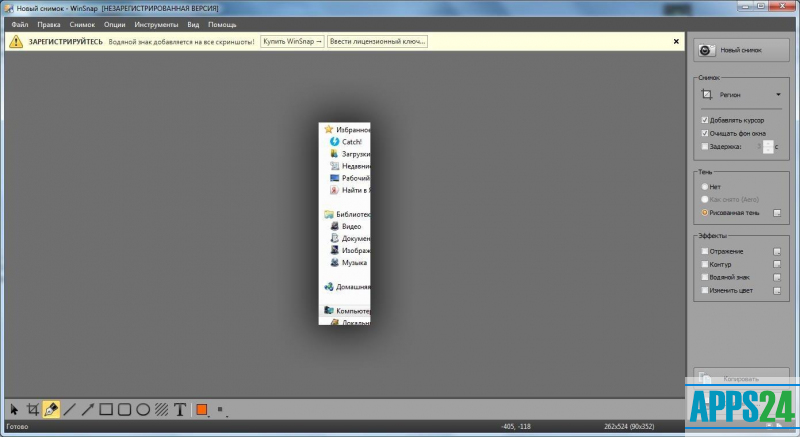Select the hatched fill tool
This screenshot has height=437, width=800.
pyautogui.click(x=161, y=409)
